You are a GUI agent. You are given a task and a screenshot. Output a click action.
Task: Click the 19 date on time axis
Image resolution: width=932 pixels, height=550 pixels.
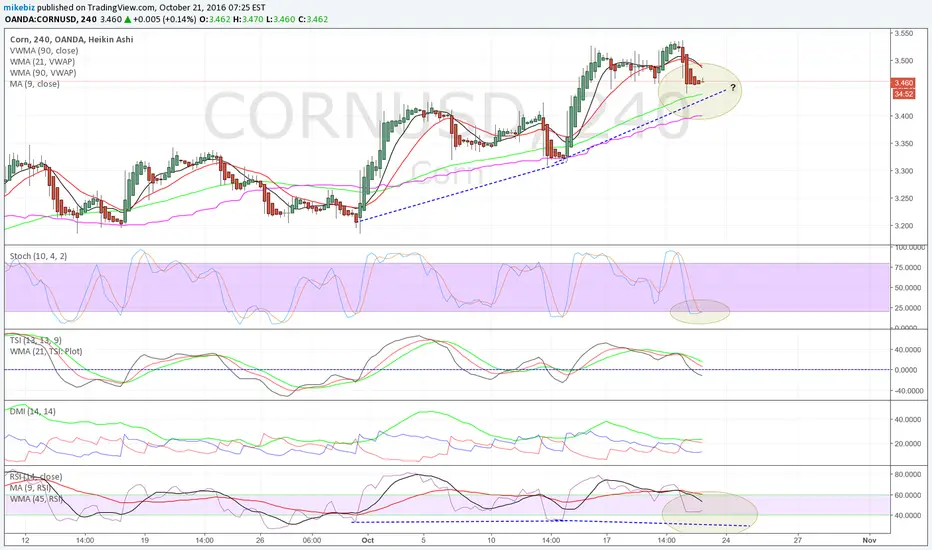[144, 540]
